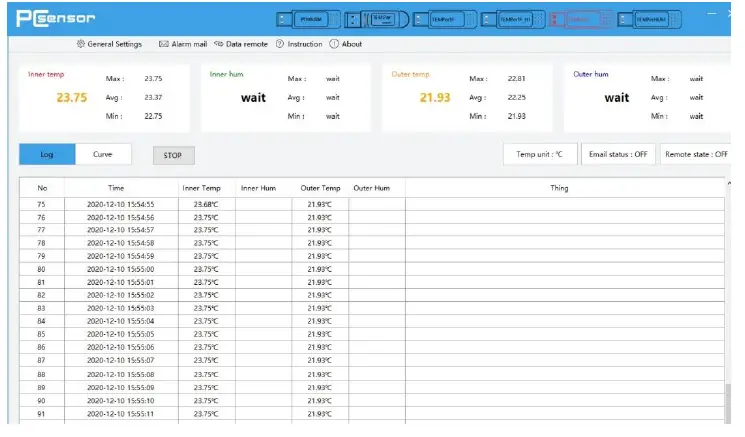Viewport: 745px width, 437px height.
Task: Click the Outer Temp column header
Action: (320, 188)
